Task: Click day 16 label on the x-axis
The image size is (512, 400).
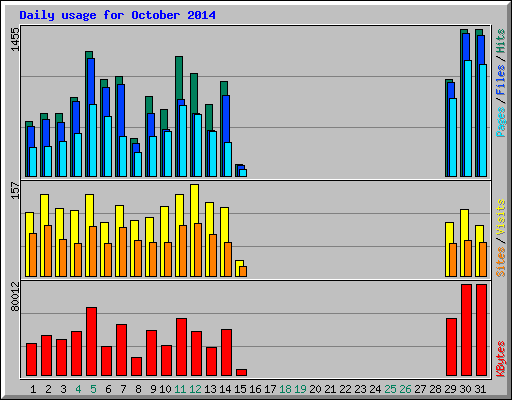Action: 255,389
